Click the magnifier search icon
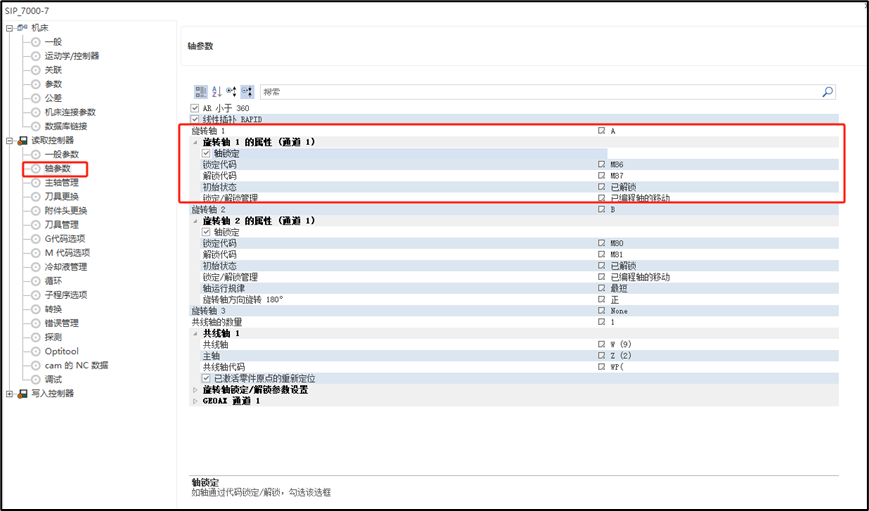 pos(827,92)
